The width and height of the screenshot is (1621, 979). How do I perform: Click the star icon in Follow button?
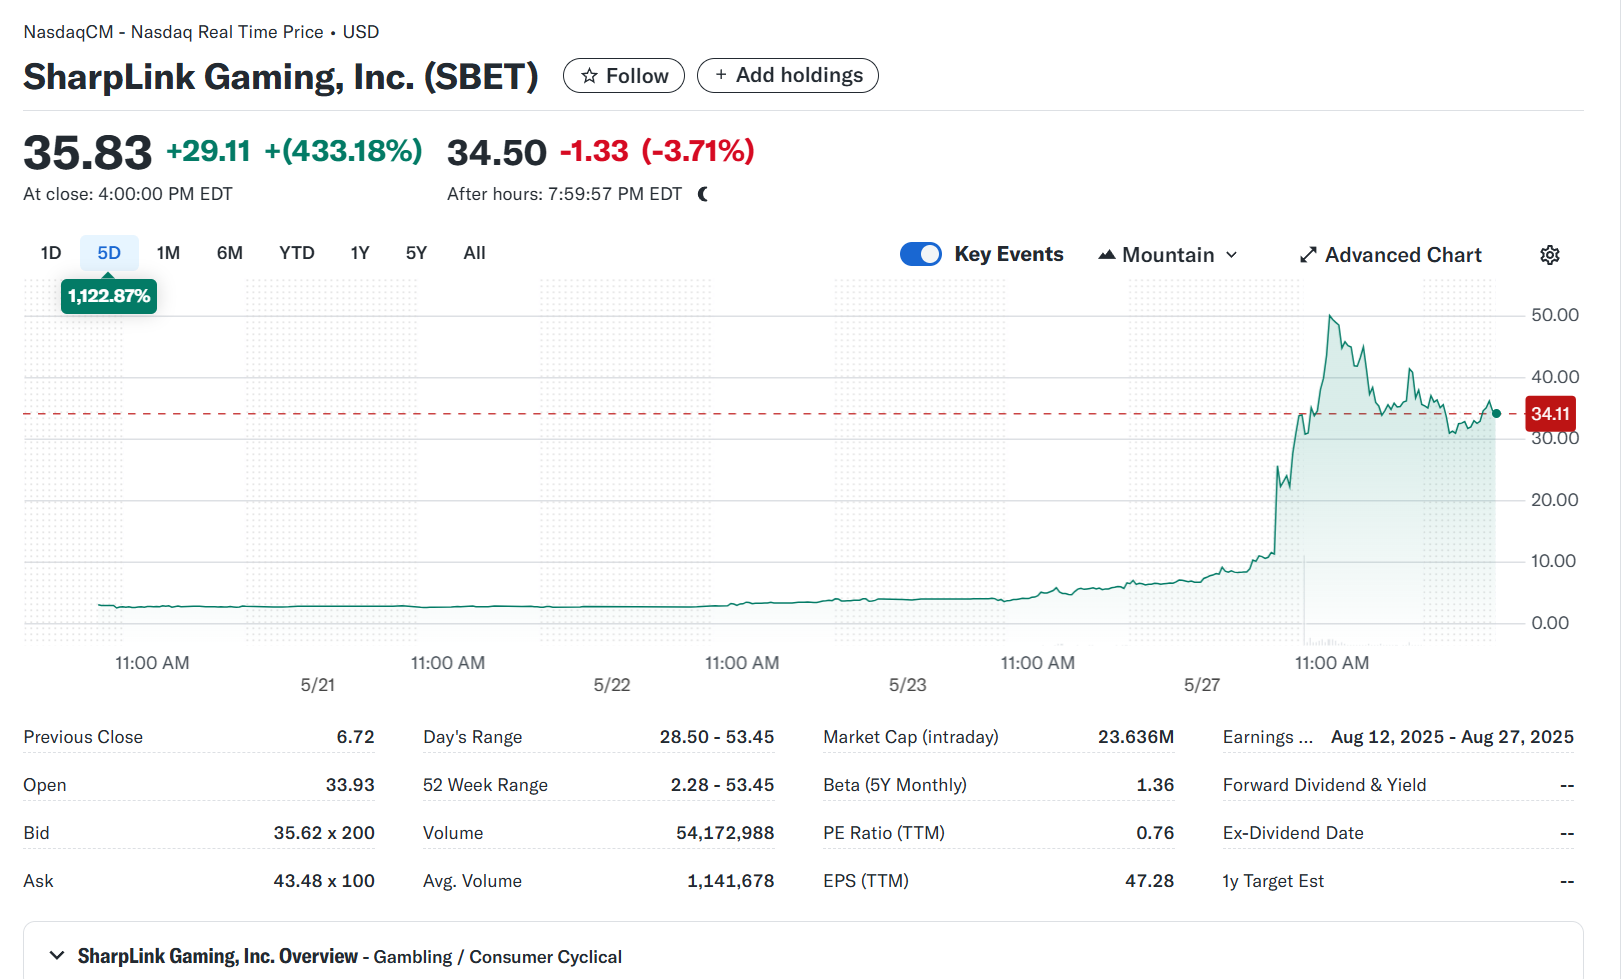pyautogui.click(x=589, y=76)
